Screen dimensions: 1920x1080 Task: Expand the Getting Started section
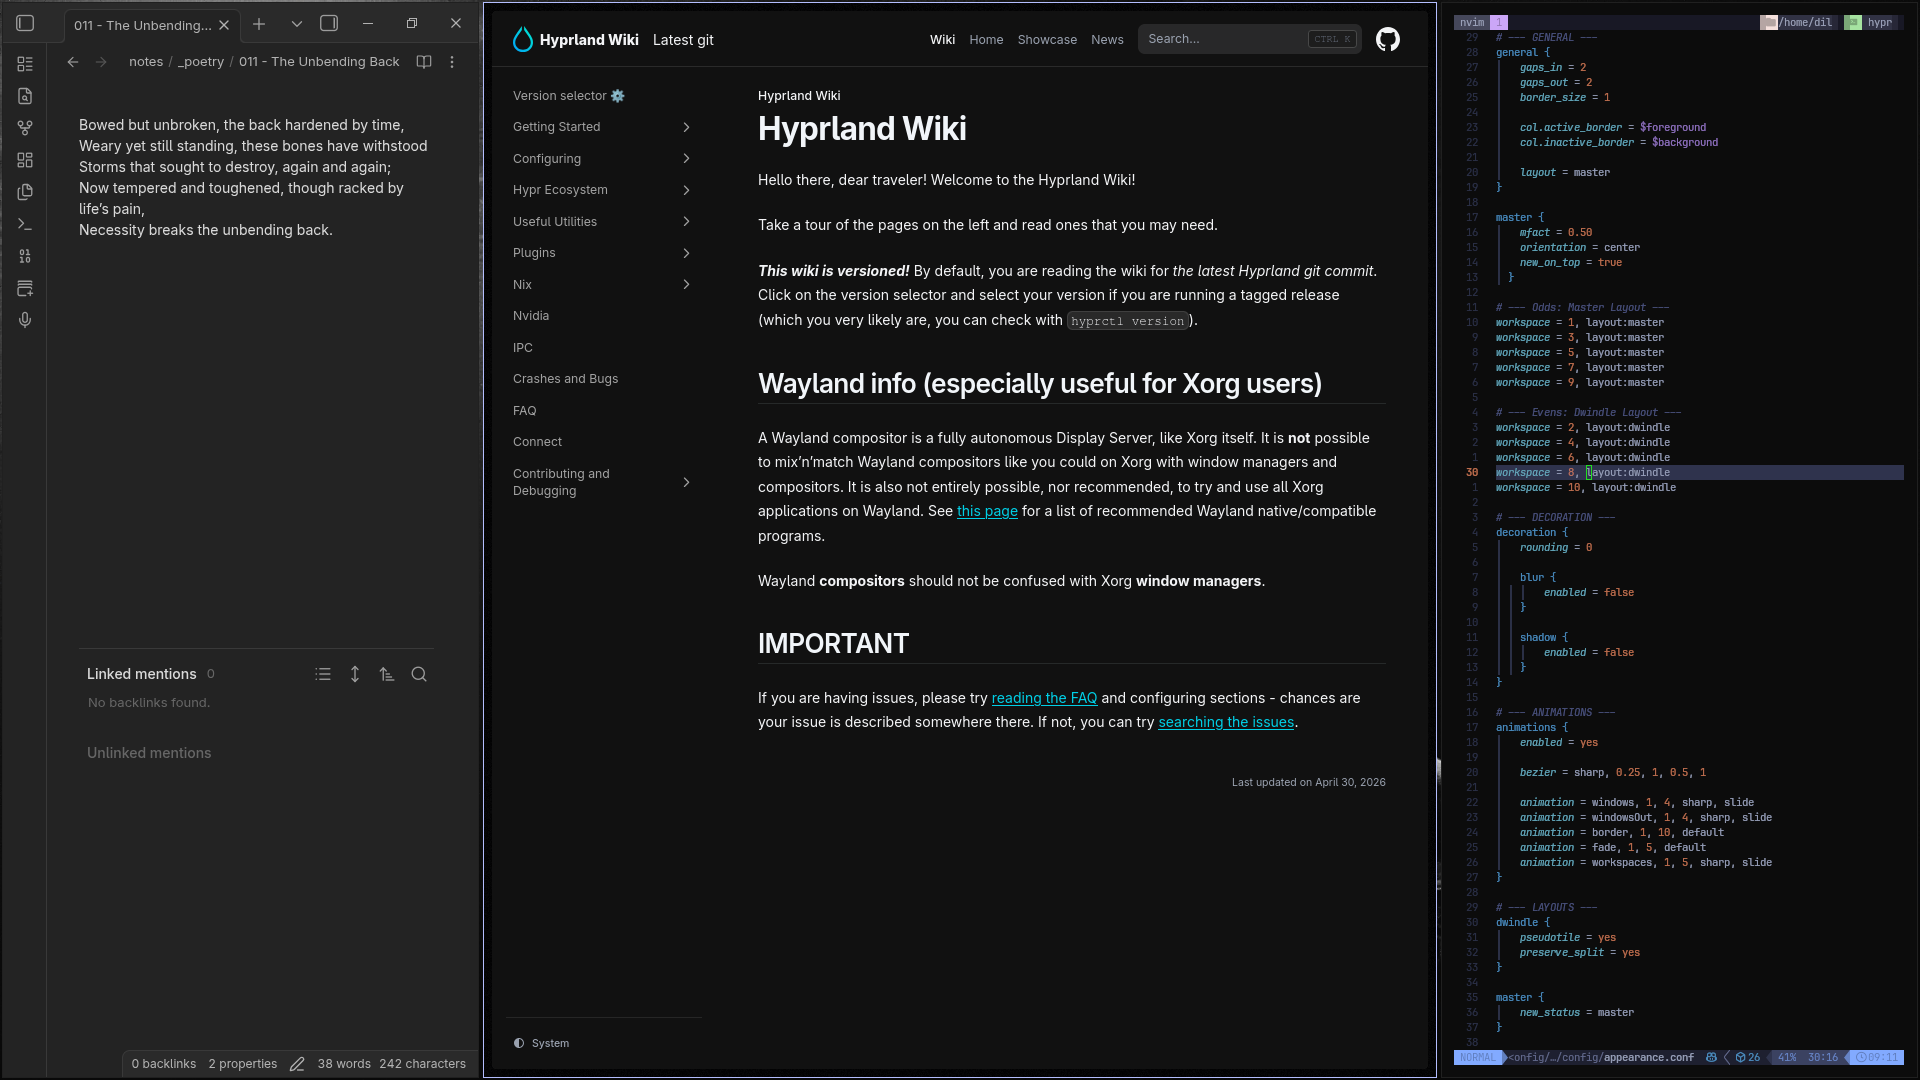click(602, 127)
